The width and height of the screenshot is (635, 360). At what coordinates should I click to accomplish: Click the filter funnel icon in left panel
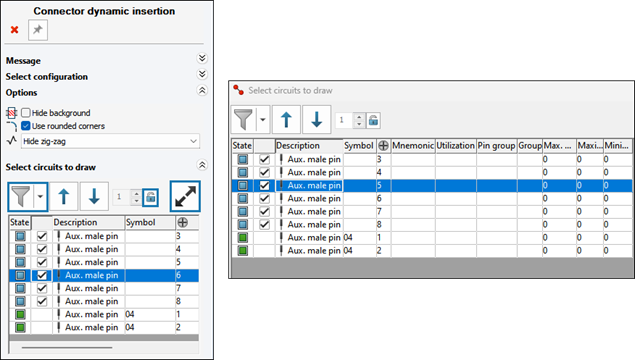pyautogui.click(x=21, y=197)
